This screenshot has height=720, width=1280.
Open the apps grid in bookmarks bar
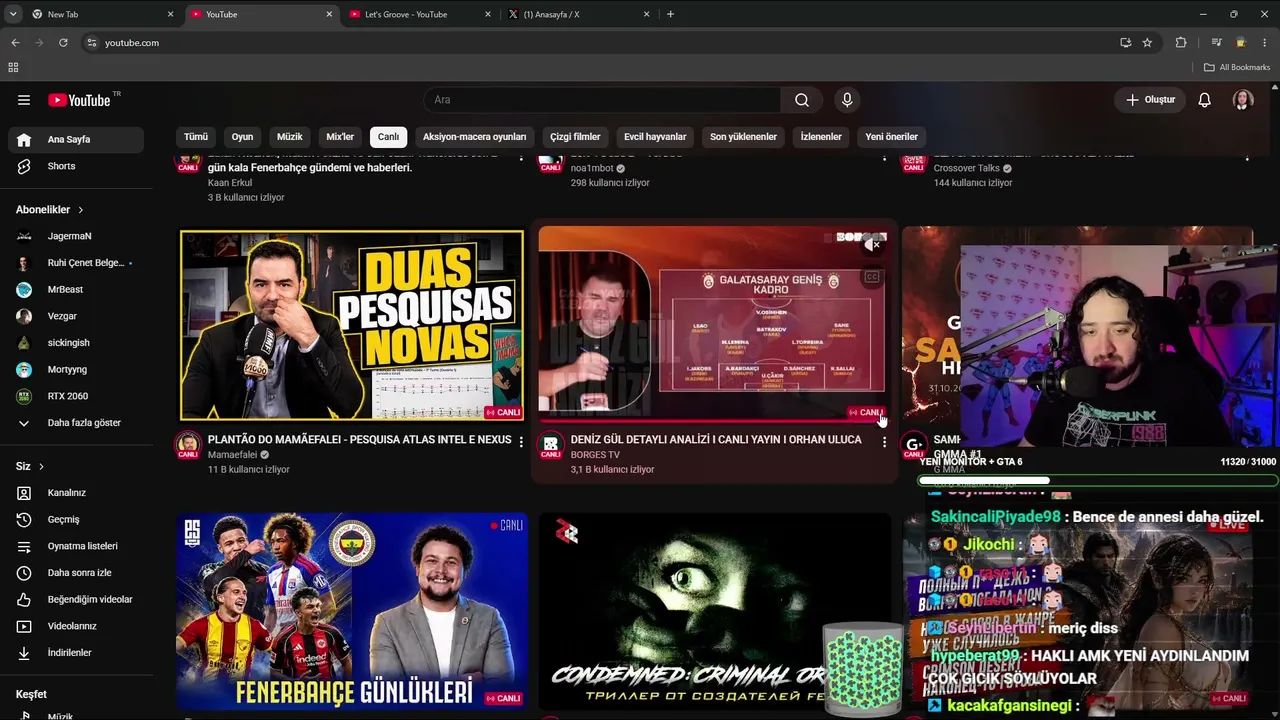pyautogui.click(x=13, y=67)
